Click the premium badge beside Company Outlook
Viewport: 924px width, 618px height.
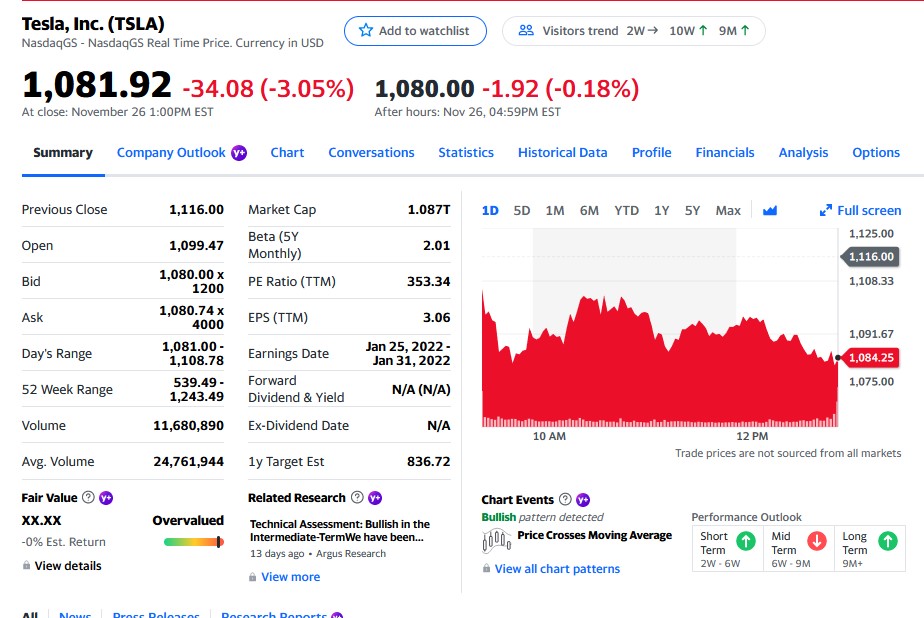239,153
